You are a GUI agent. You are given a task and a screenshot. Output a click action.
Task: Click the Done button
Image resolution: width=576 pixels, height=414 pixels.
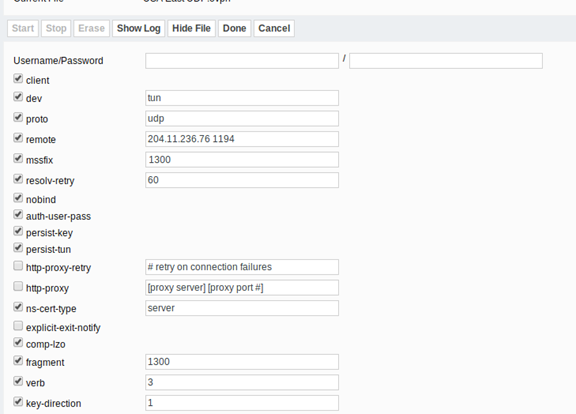pyautogui.click(x=234, y=28)
